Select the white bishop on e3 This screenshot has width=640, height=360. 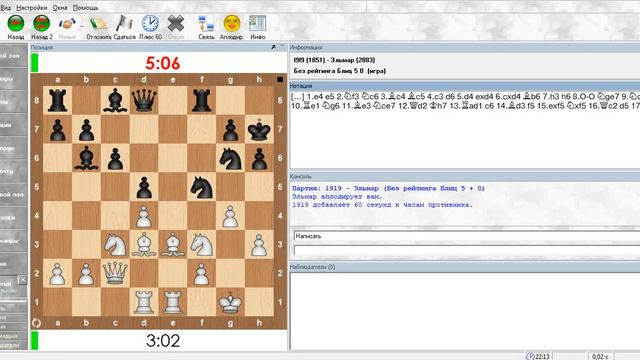(173, 244)
